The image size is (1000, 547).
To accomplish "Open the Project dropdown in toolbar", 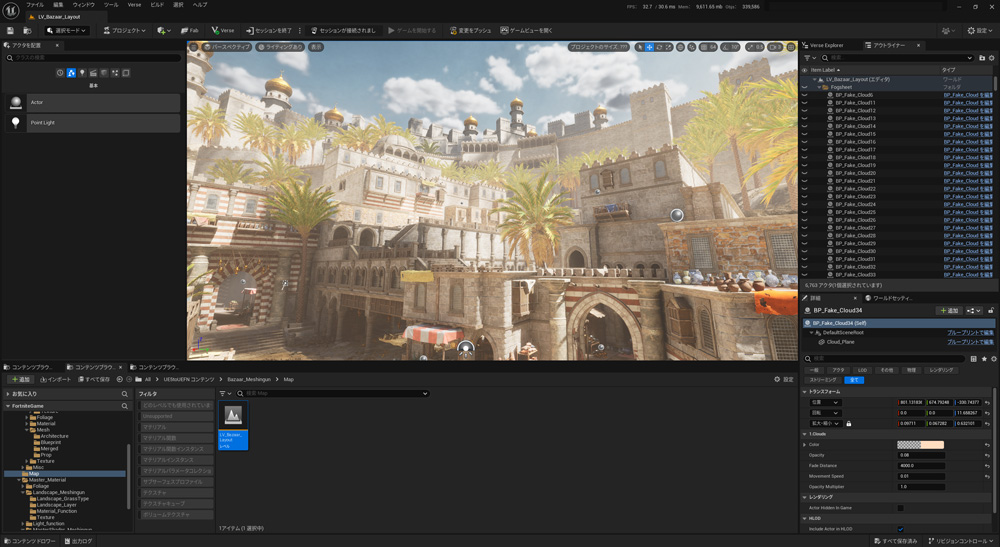I will click(x=124, y=31).
